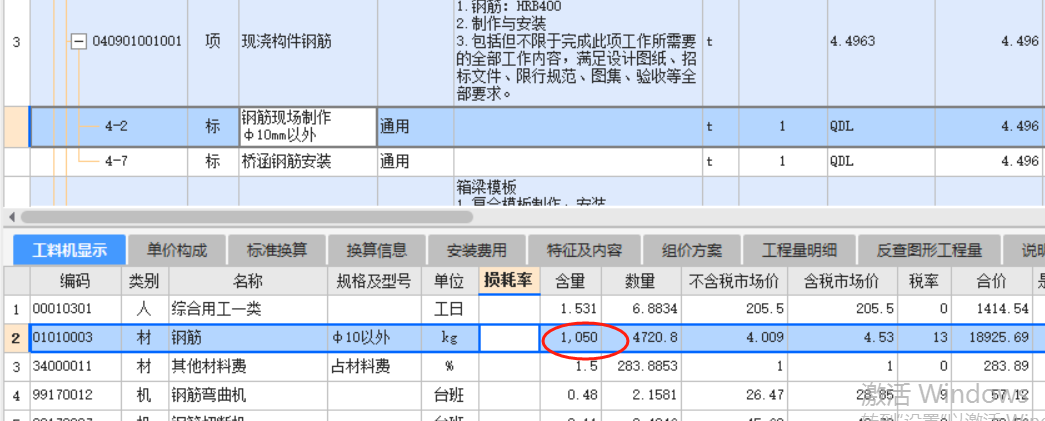Click the QDL cell in the 4-2 row
This screenshot has height=421, width=1045.
(x=880, y=127)
